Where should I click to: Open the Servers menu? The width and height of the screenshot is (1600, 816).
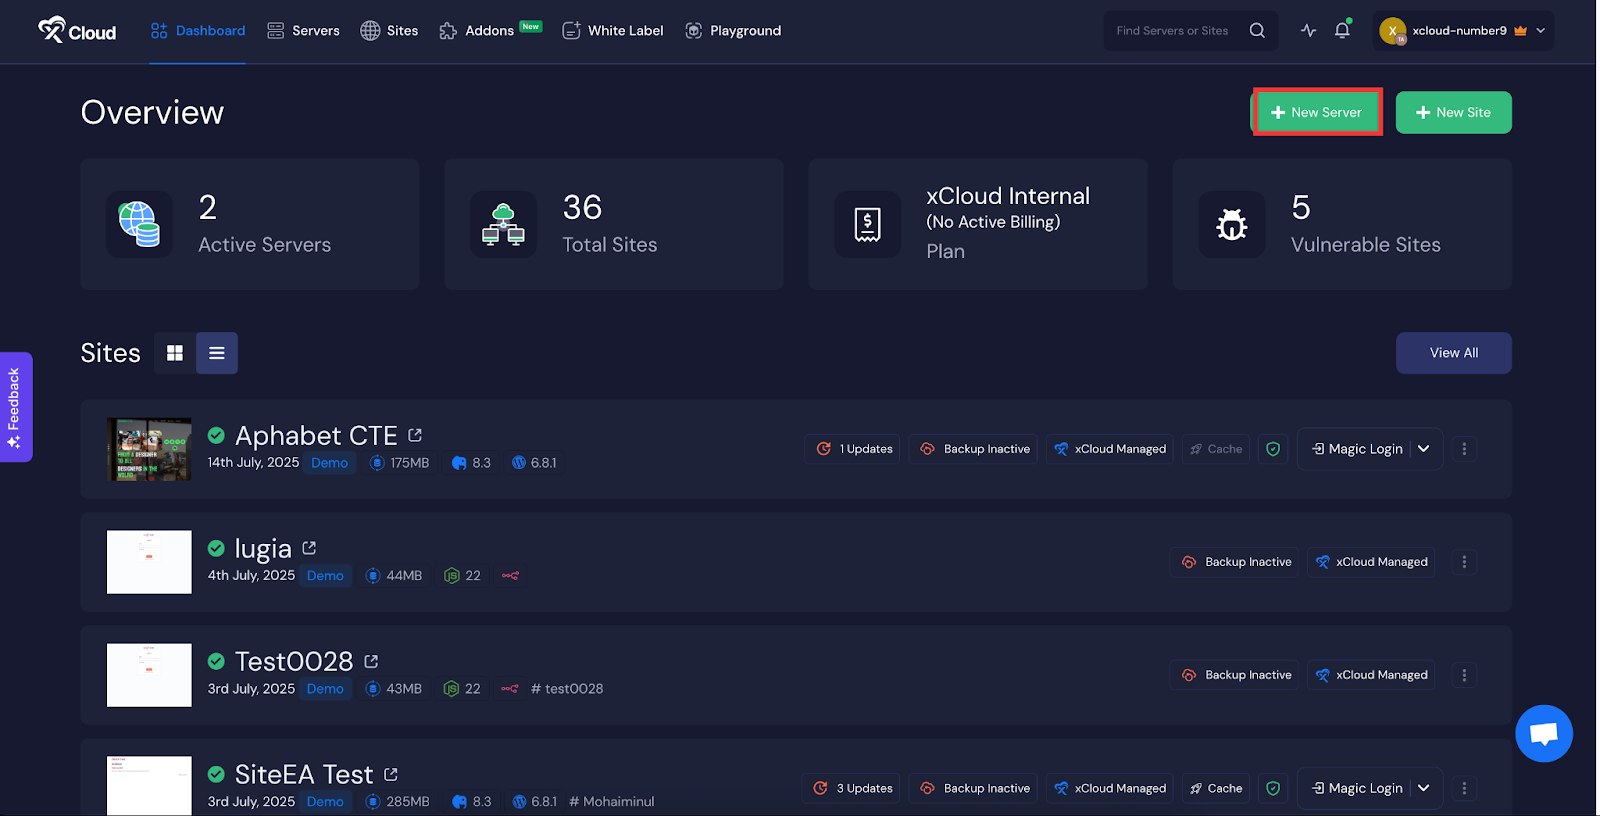click(x=304, y=31)
